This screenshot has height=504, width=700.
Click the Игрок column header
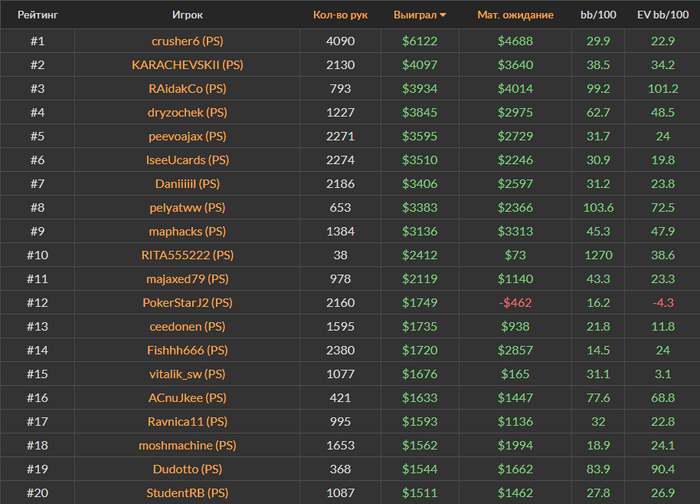[187, 16]
